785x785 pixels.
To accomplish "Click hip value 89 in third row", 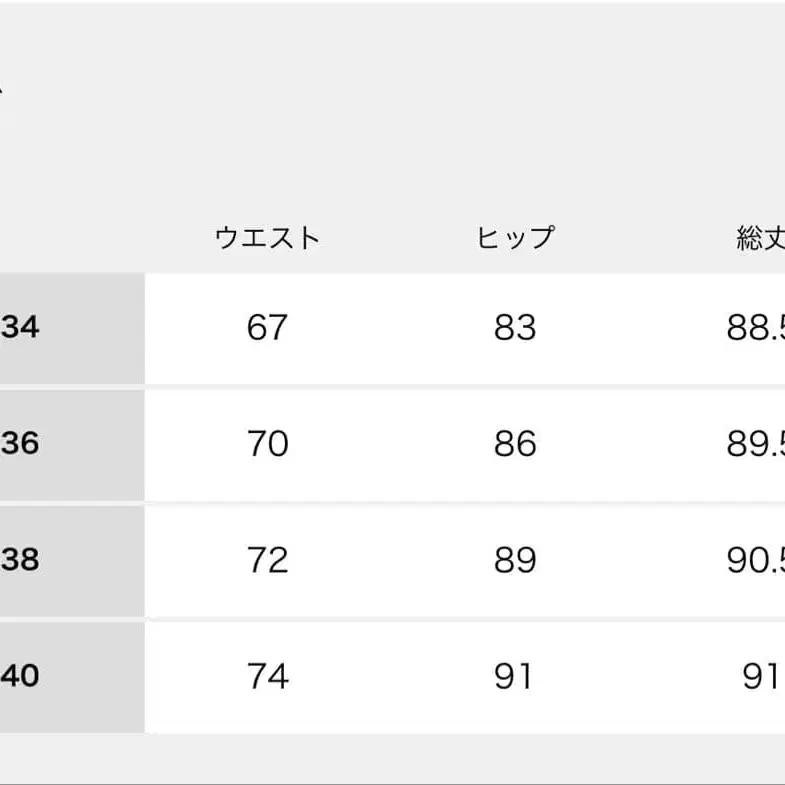I will pos(515,560).
